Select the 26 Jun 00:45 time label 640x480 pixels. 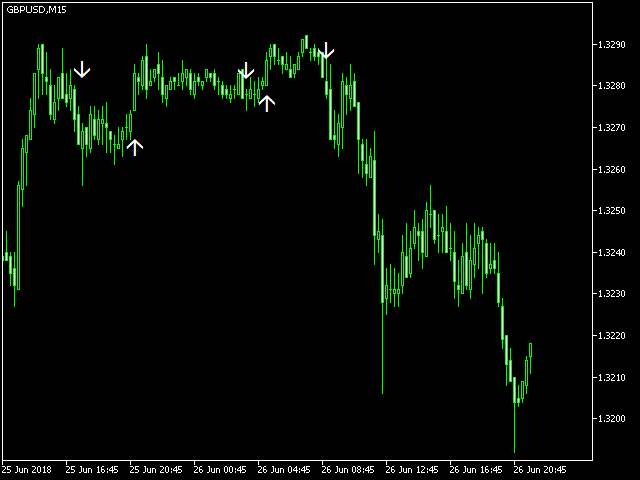click(220, 470)
